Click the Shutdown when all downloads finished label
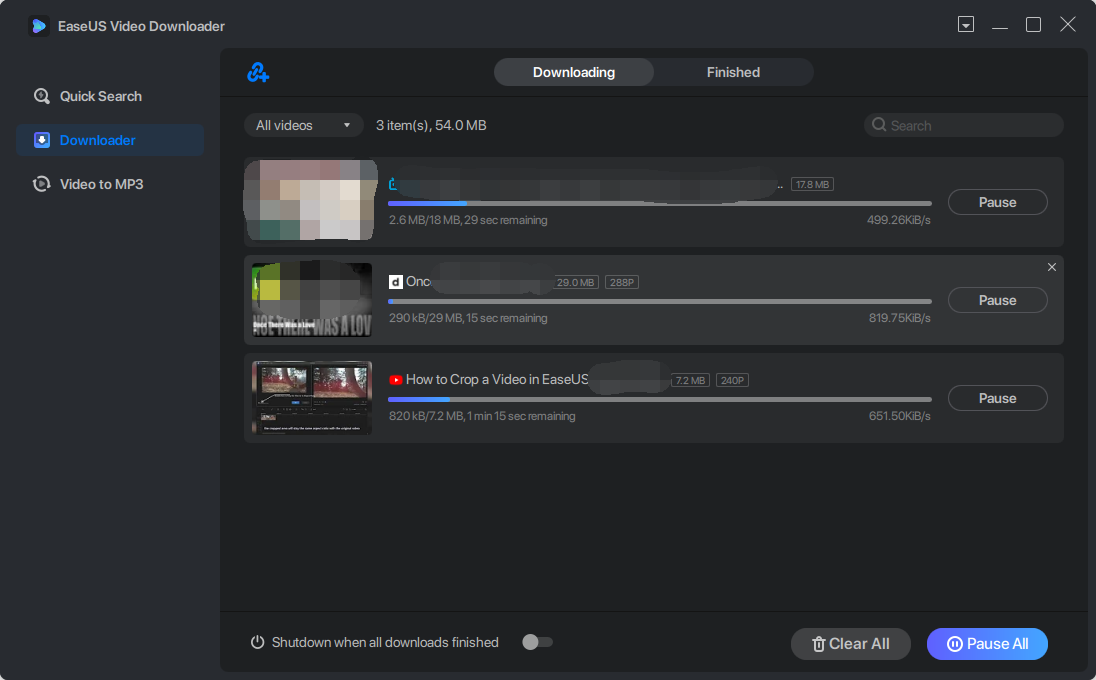The width and height of the screenshot is (1096, 680). click(385, 642)
